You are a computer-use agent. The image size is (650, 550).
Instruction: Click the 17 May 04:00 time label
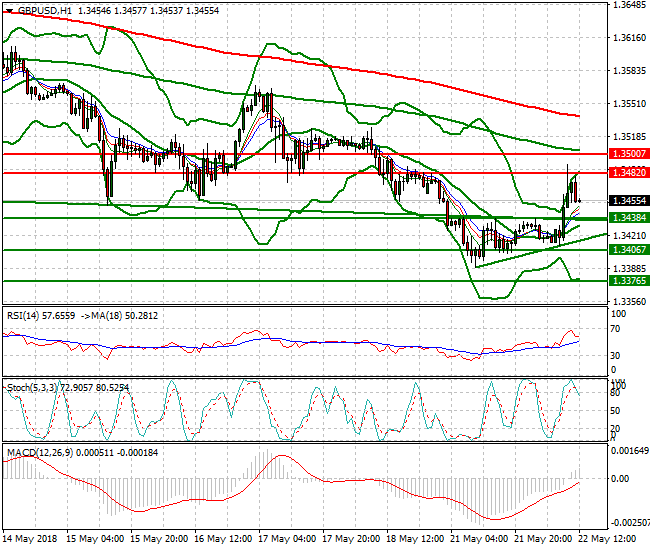pyautogui.click(x=287, y=539)
